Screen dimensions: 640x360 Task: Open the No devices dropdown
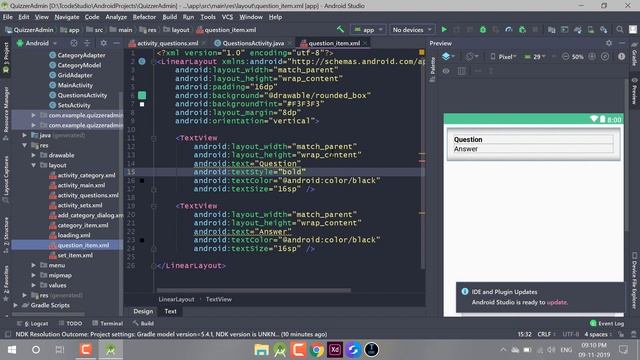pos(412,29)
